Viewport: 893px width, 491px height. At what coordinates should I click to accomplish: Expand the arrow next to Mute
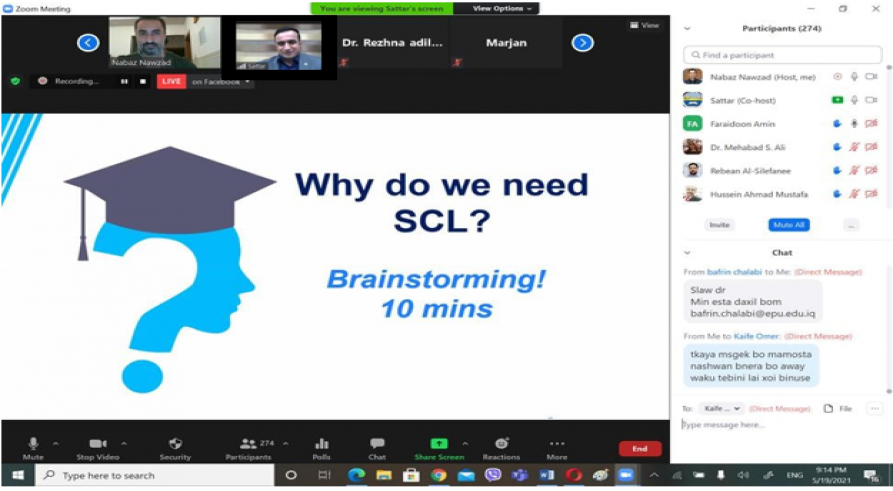tap(56, 443)
